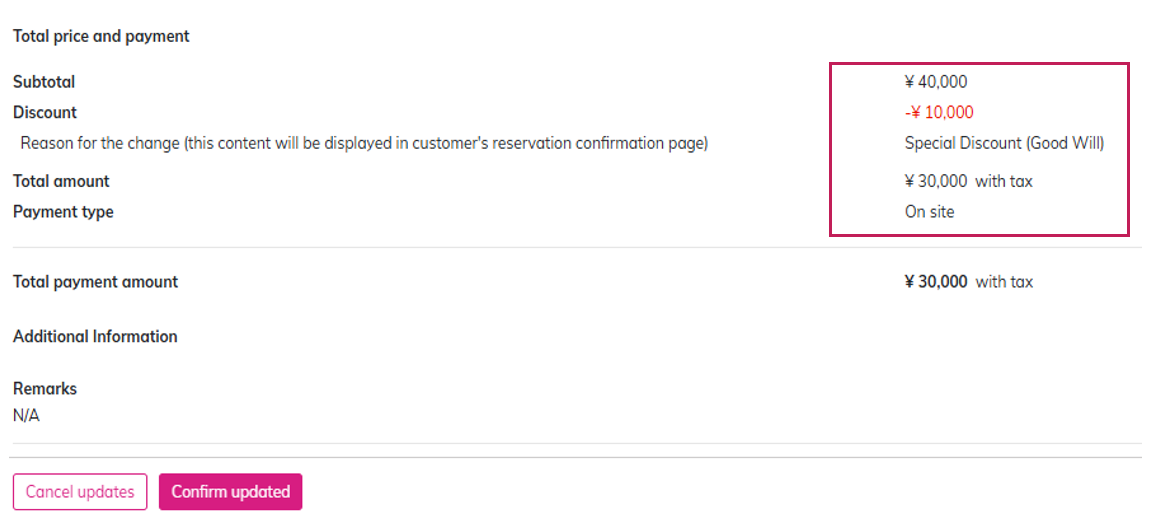1159x519 pixels.
Task: Click "with tax" in the Total amount row
Action: pyautogui.click(x=1004, y=181)
